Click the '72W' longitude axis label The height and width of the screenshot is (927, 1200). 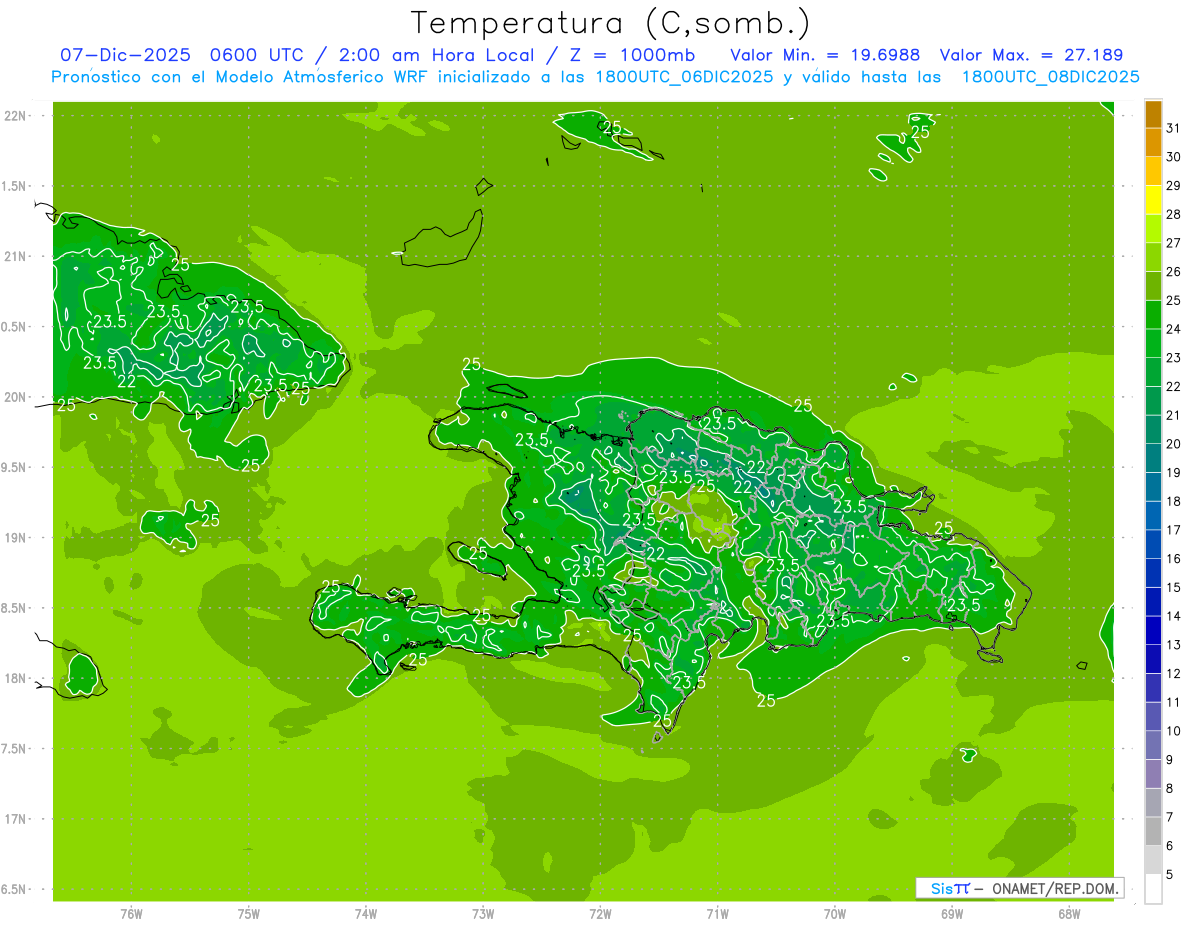tap(601, 913)
